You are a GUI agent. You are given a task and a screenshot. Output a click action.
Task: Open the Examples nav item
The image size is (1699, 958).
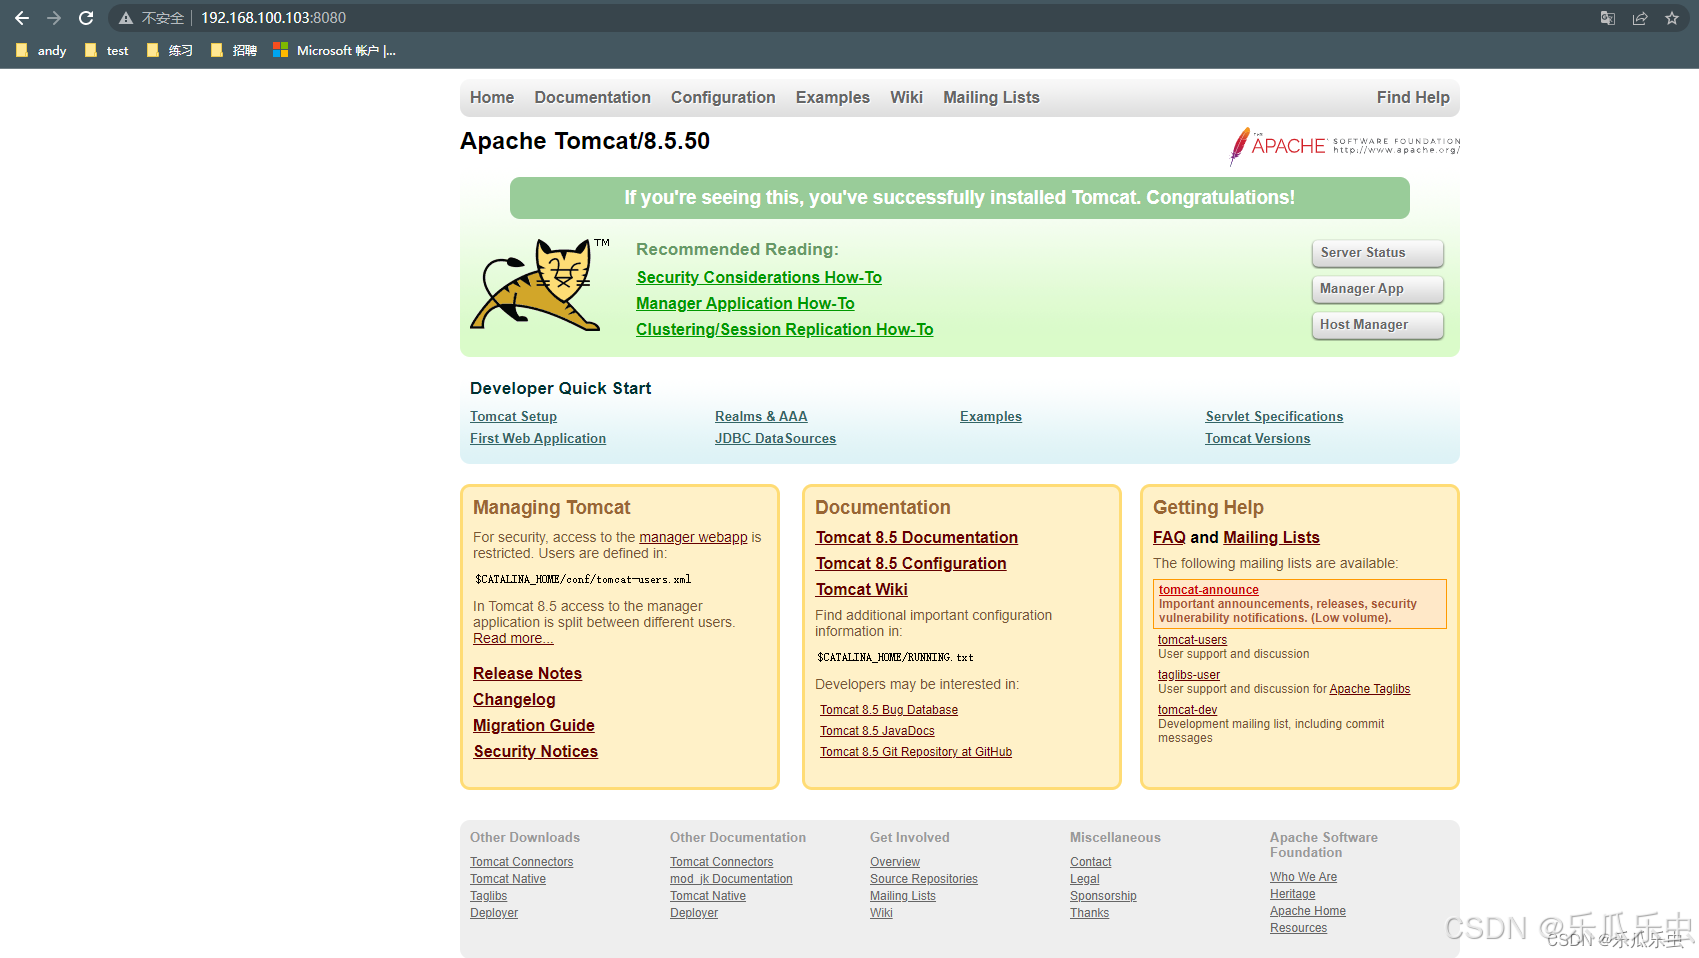pyautogui.click(x=833, y=97)
